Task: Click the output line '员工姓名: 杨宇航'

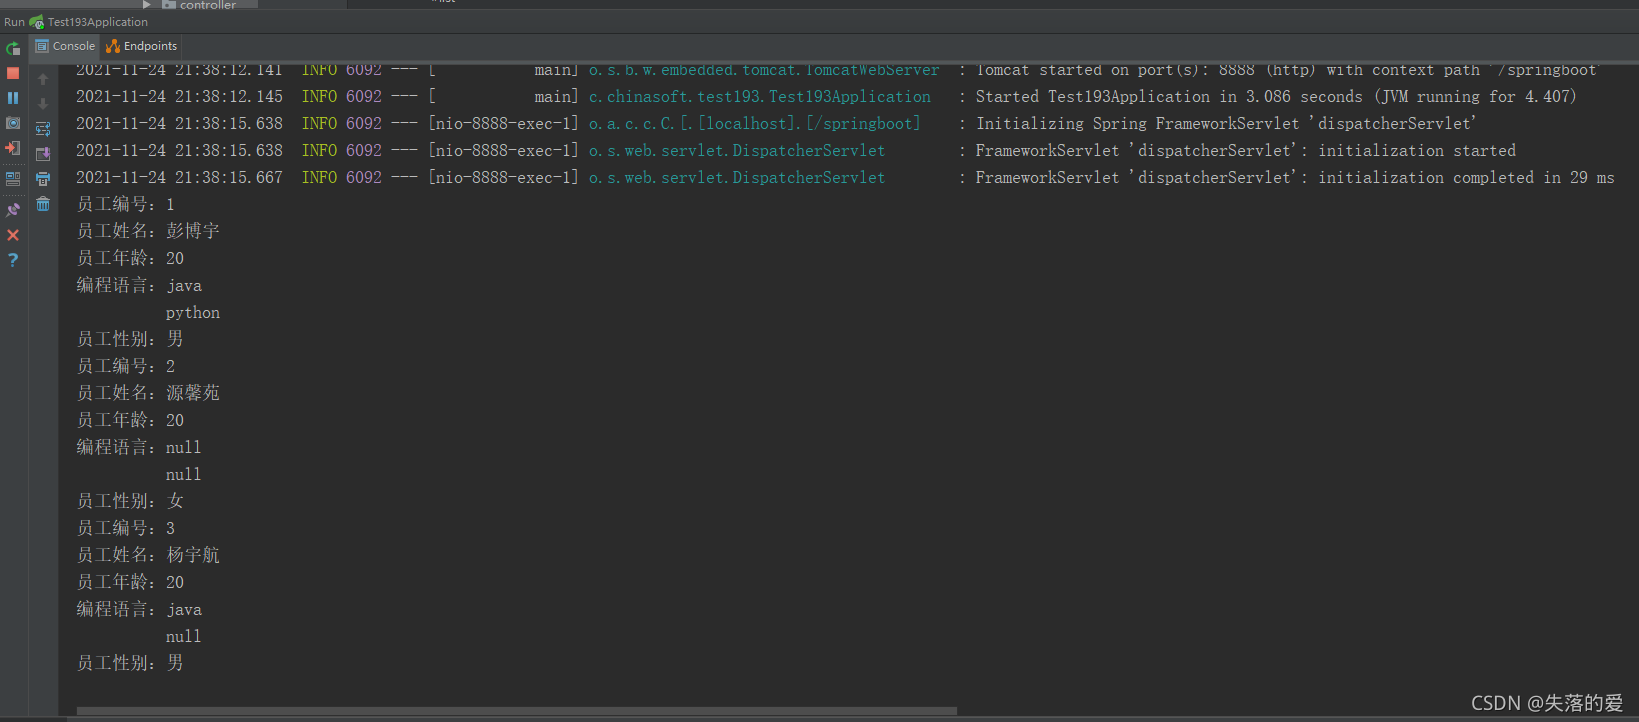Action: (148, 555)
